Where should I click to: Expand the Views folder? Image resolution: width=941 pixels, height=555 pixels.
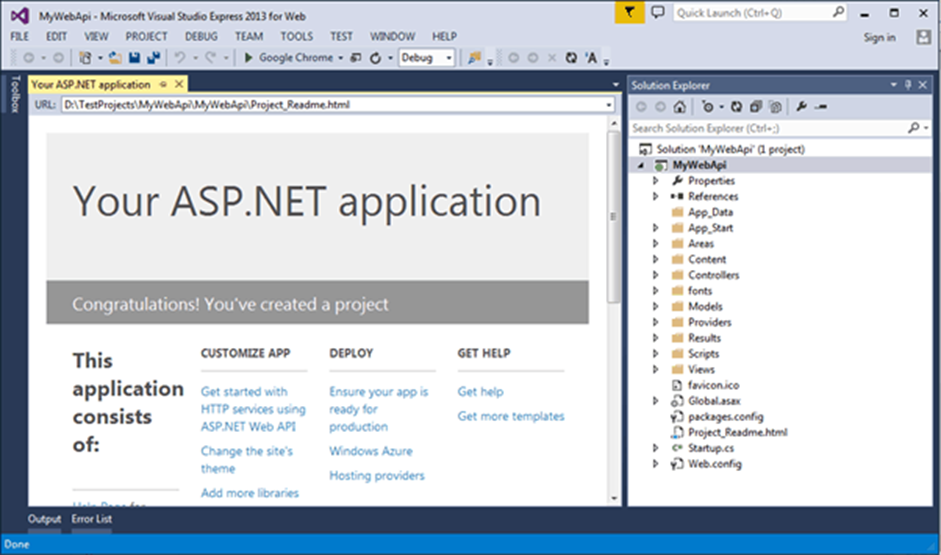(655, 369)
